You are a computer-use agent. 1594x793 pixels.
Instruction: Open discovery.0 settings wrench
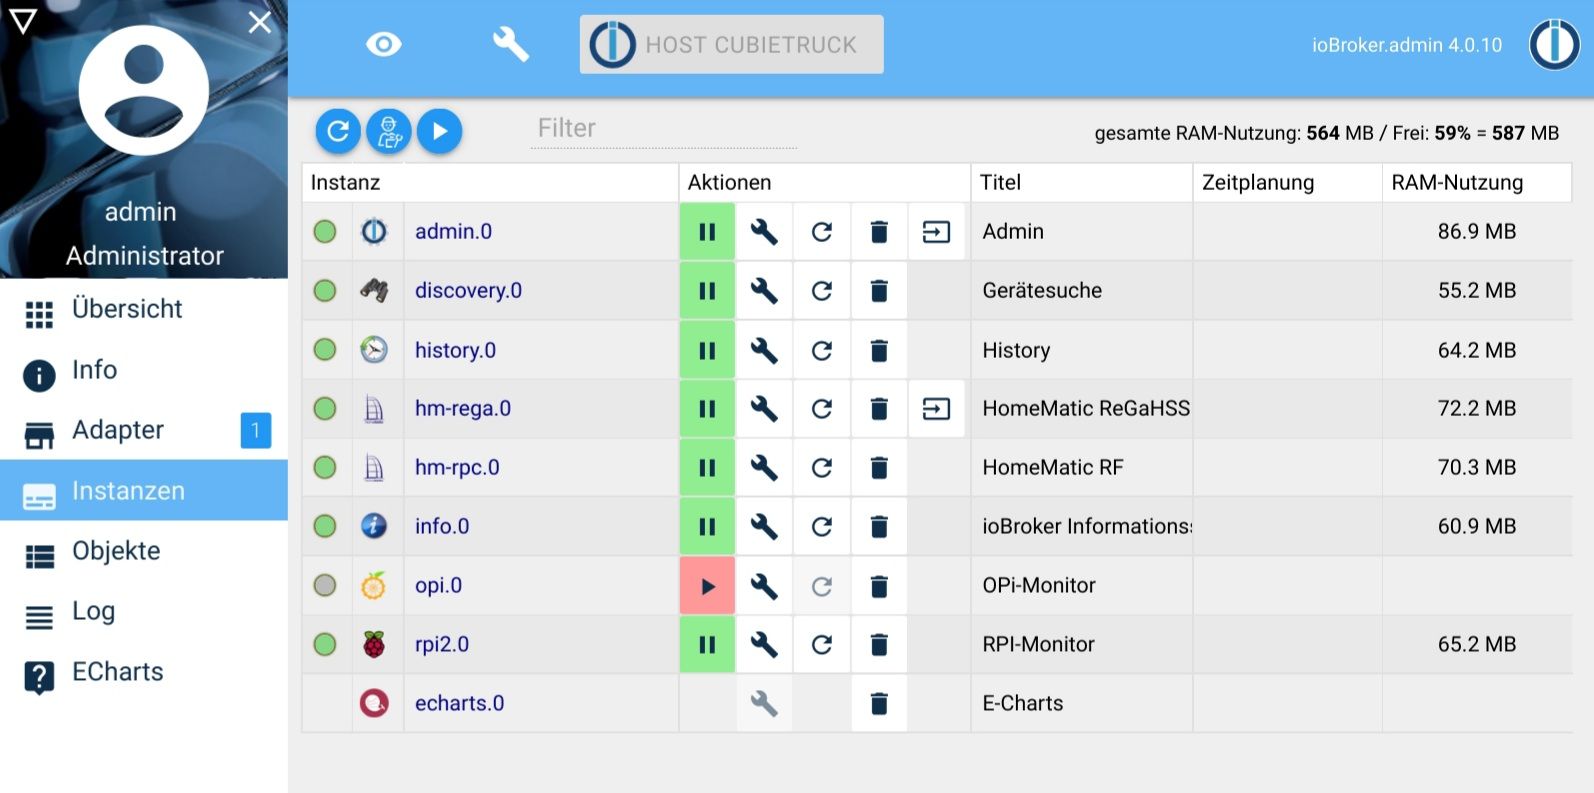coord(764,291)
